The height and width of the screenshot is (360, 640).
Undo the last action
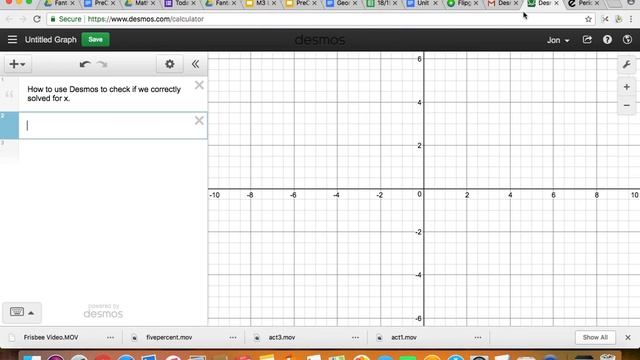[85, 64]
